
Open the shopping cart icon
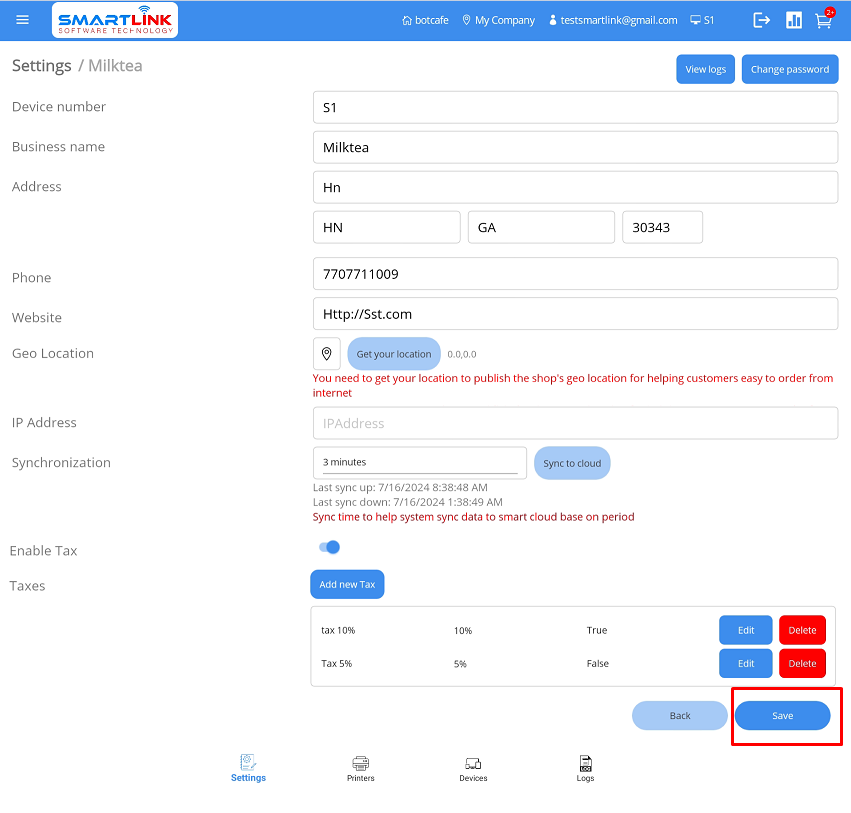click(823, 20)
